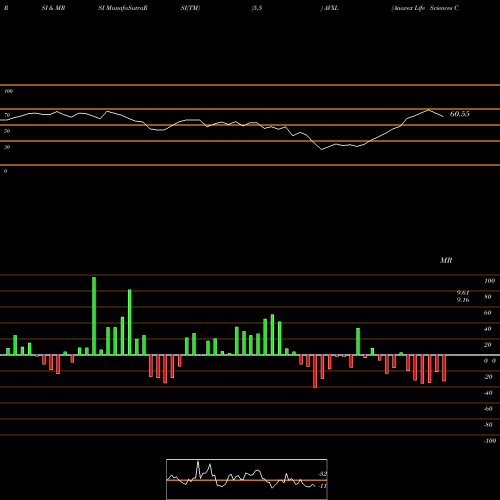Click the 70 level label on RSI axis

click(7, 115)
